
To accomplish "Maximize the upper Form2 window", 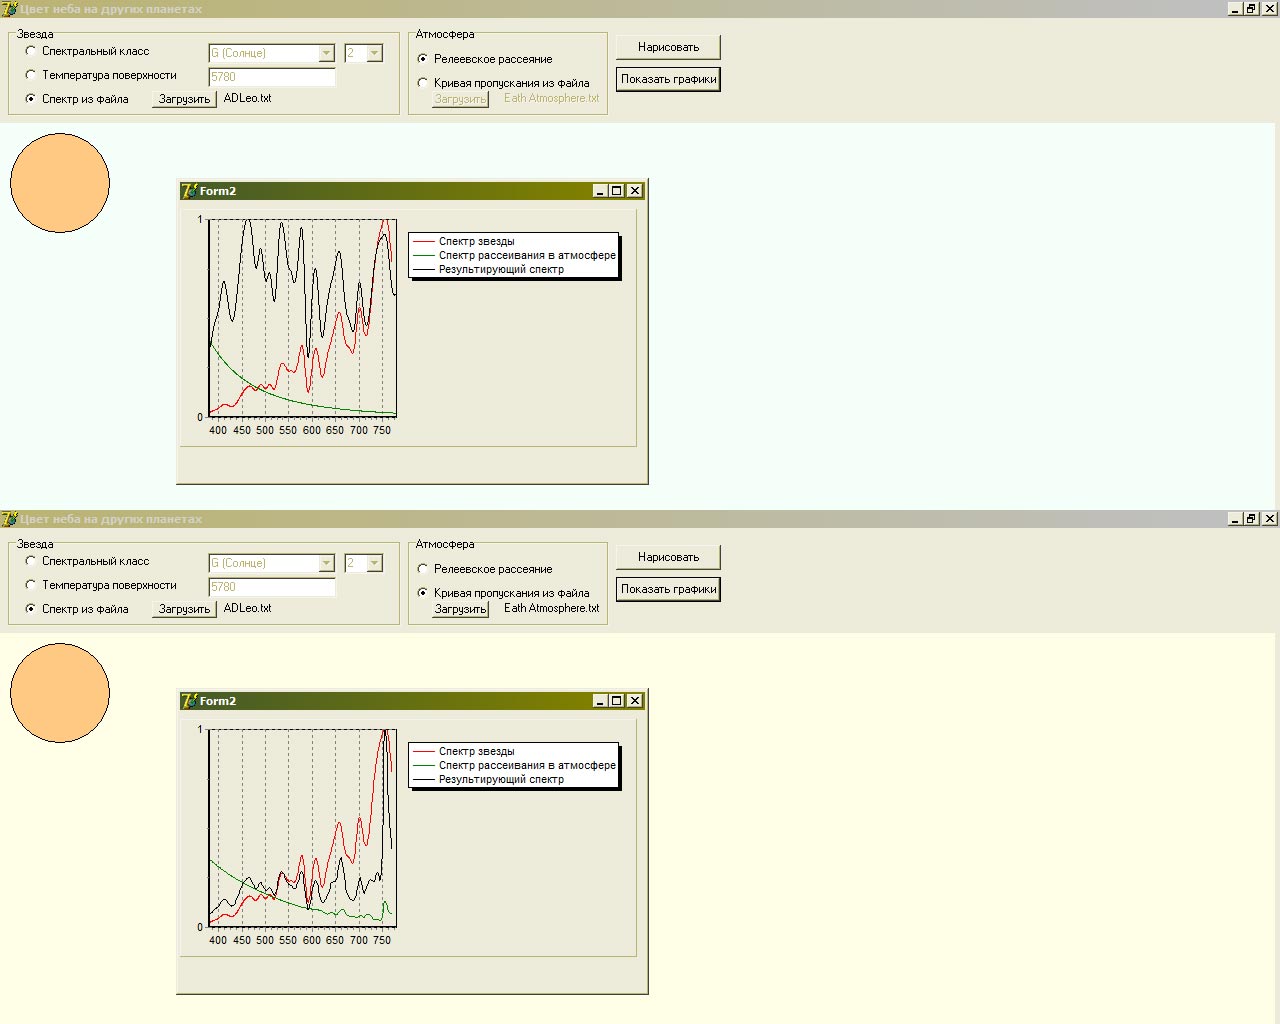I will 617,191.
